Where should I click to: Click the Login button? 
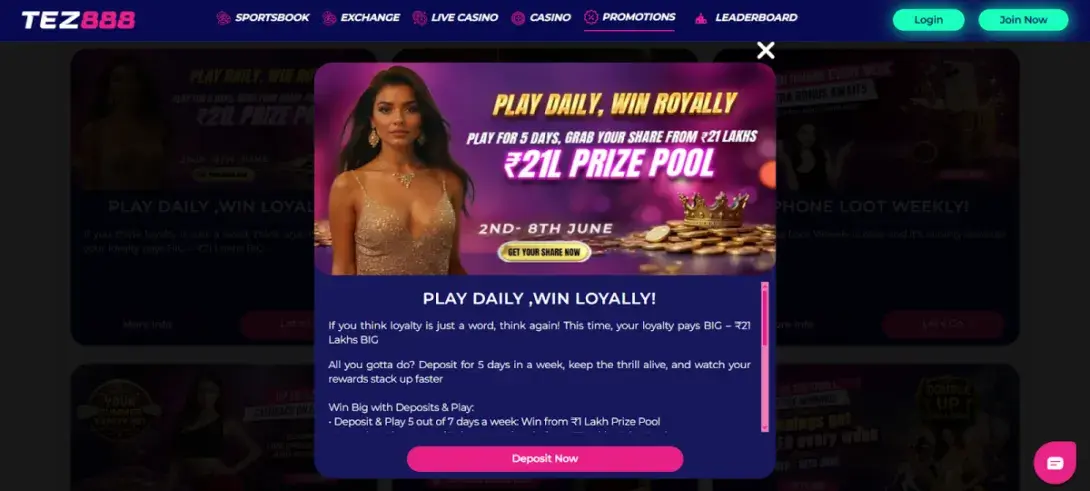tap(928, 20)
